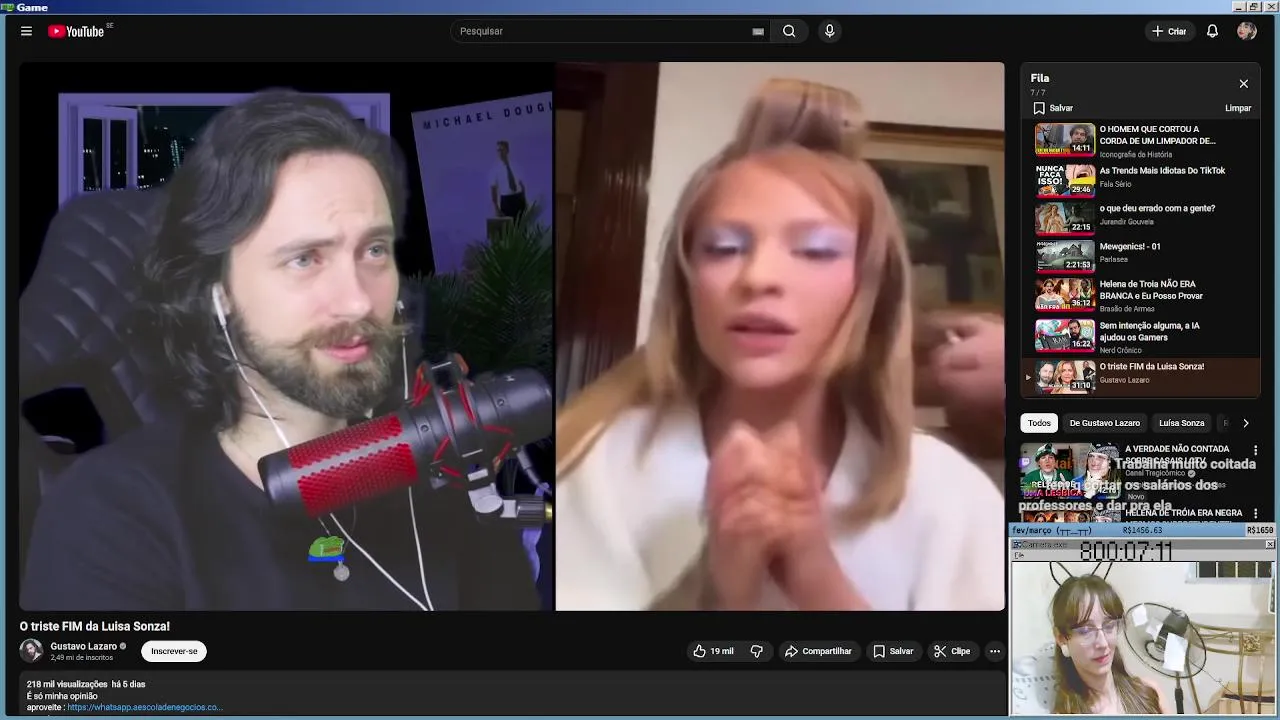Viewport: 1280px width, 720px height.
Task: Select the Luísa Sonza chip
Action: click(x=1181, y=423)
